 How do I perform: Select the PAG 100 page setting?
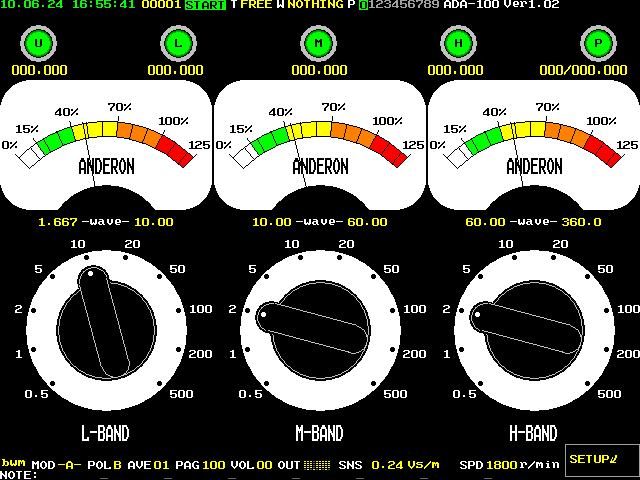(x=200, y=465)
